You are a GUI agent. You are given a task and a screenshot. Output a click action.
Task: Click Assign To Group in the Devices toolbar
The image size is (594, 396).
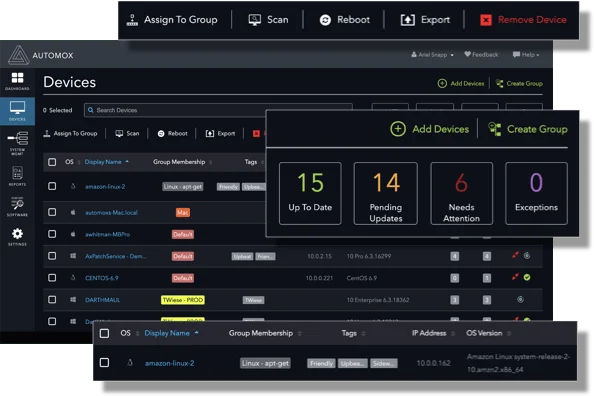[x=70, y=133]
